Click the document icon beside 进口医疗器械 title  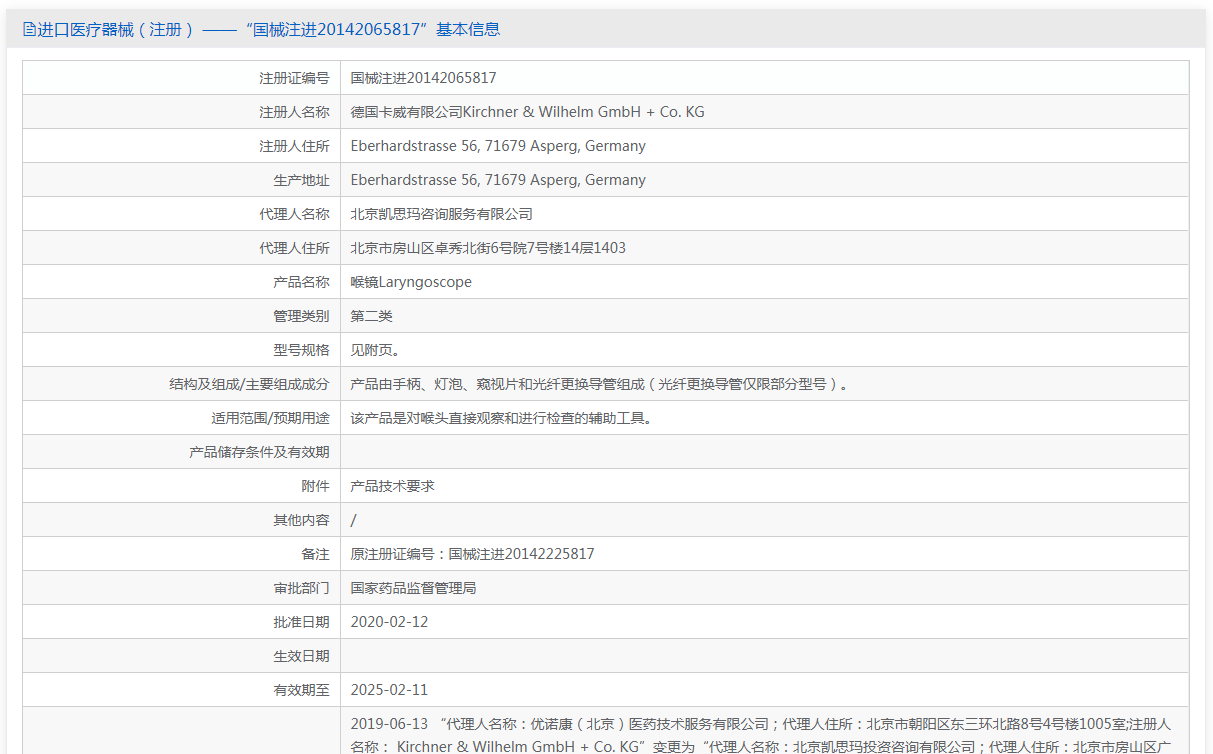point(29,30)
